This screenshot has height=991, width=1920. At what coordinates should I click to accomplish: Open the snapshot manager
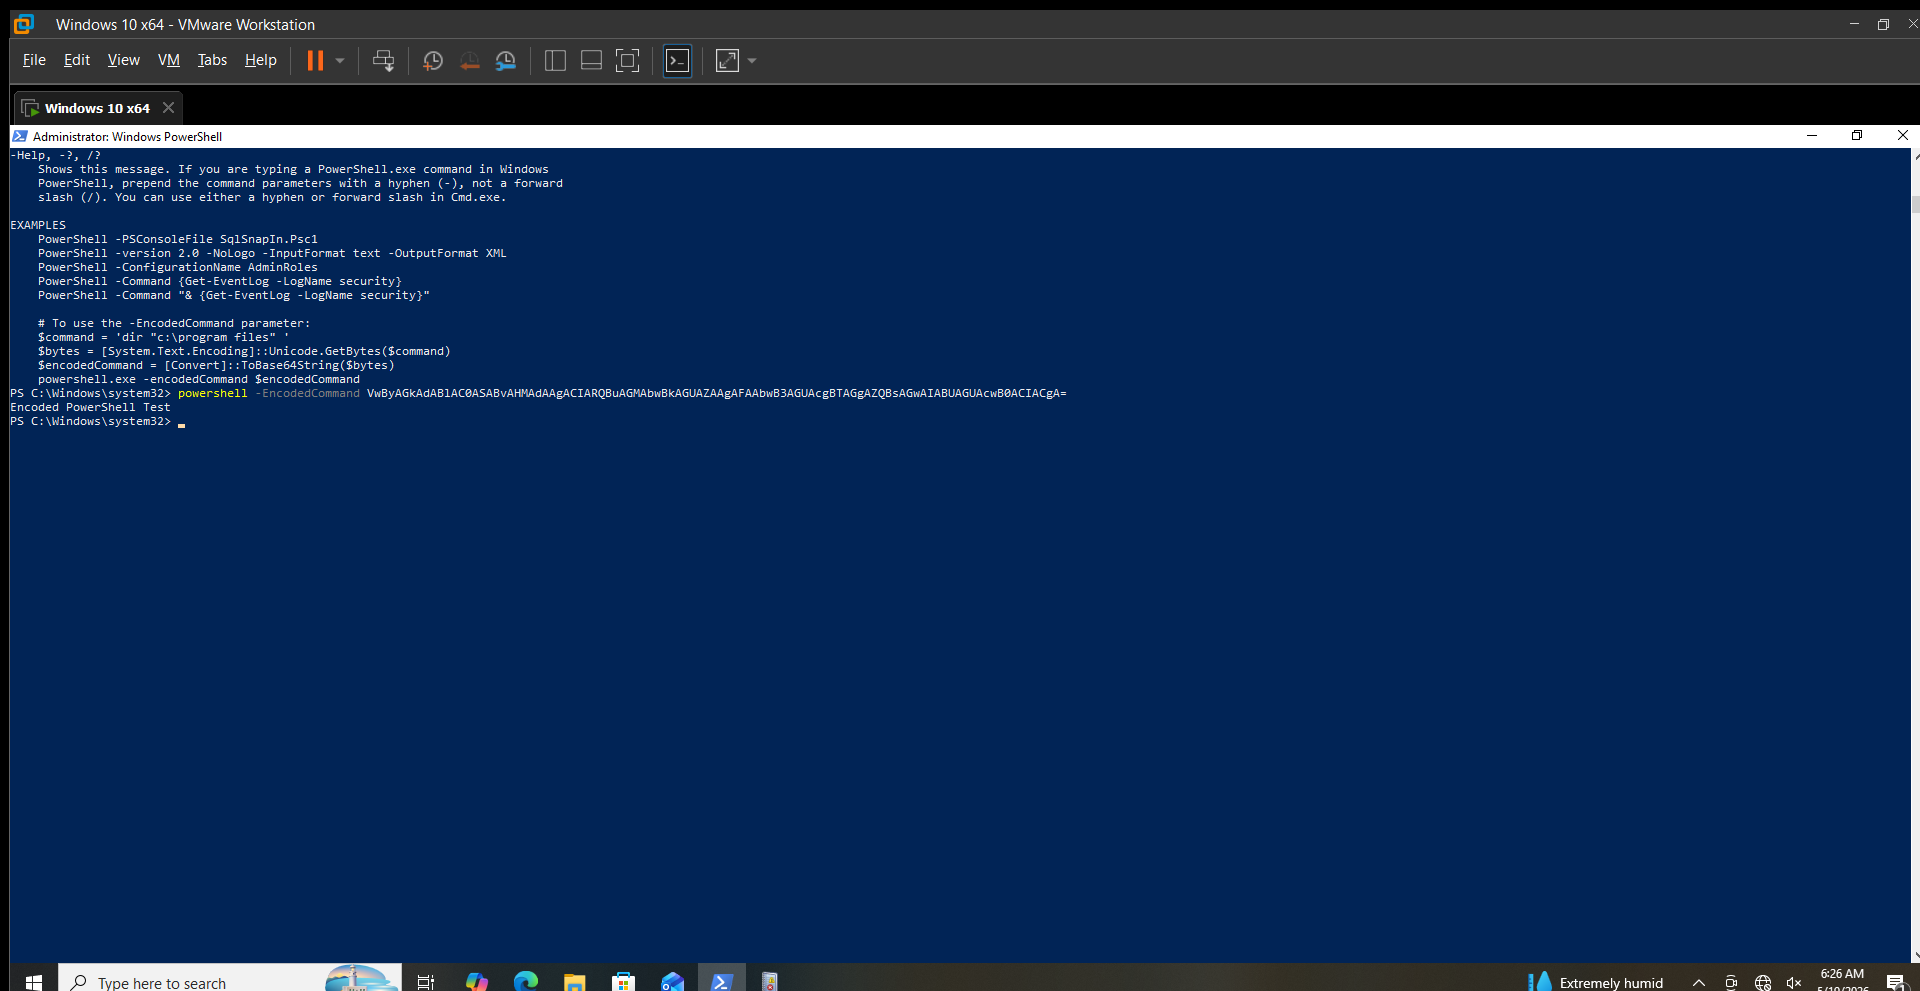click(x=506, y=61)
